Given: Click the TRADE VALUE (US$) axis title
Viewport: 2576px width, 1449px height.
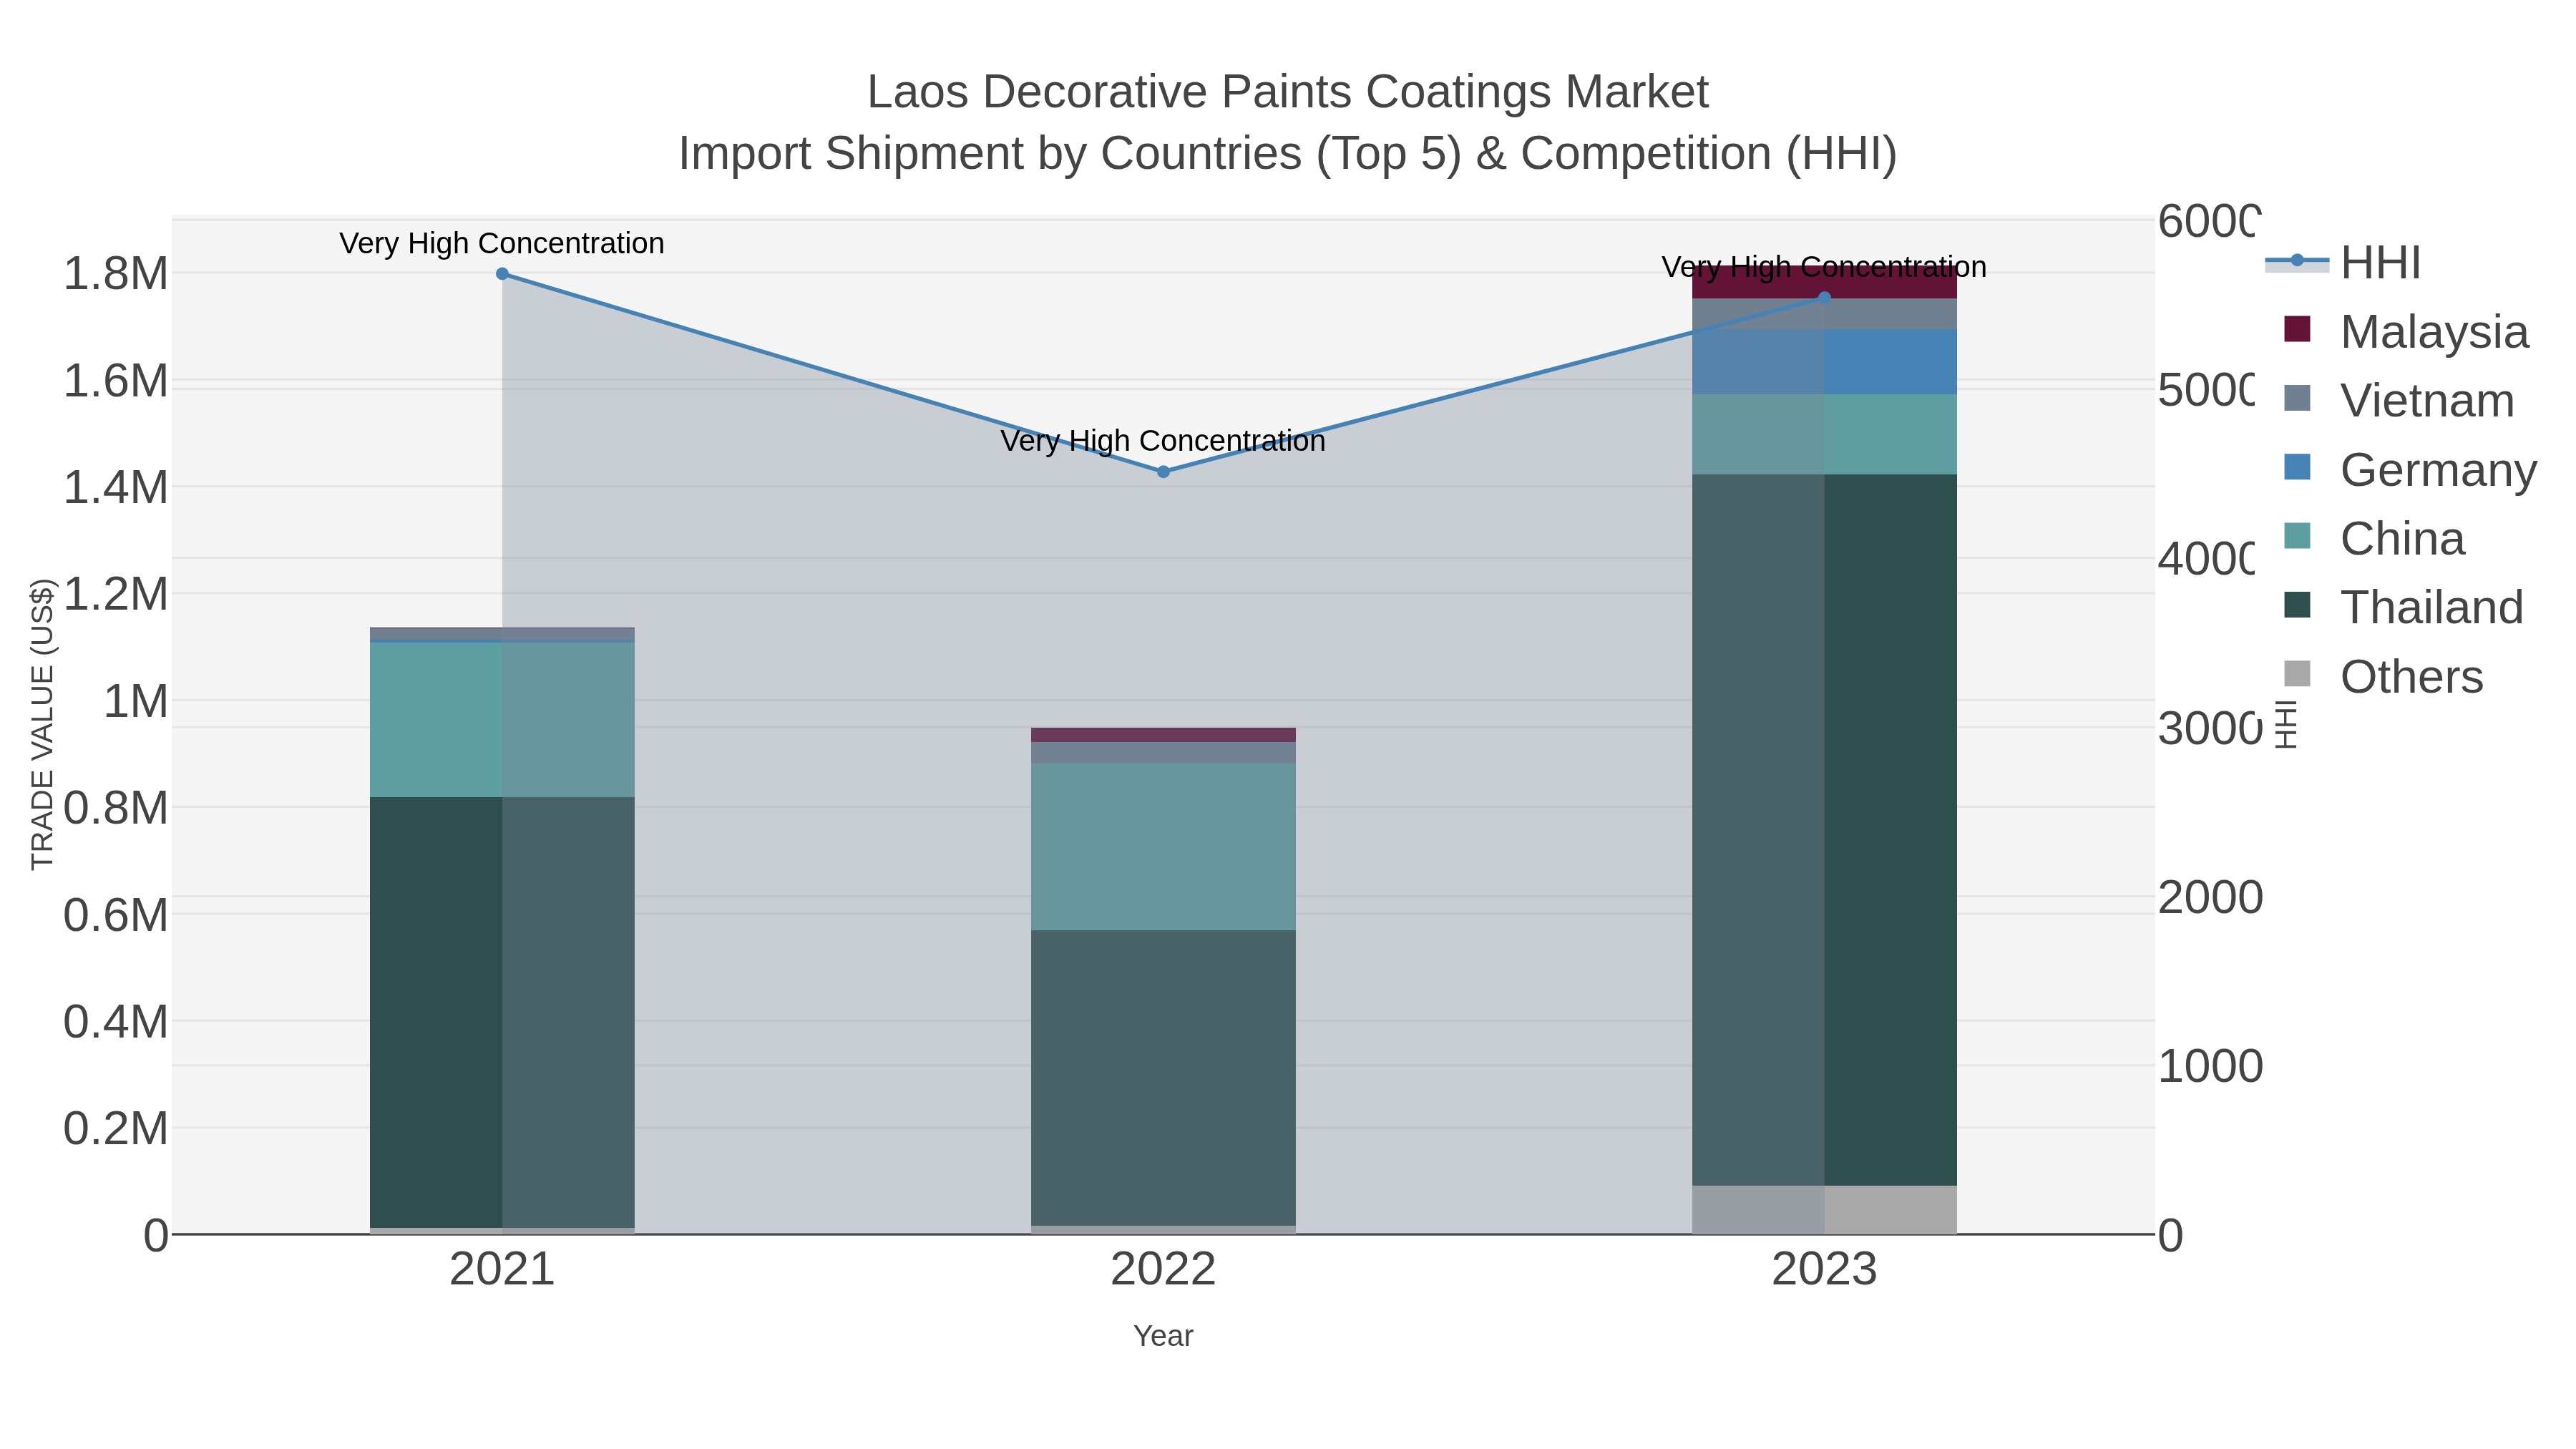Looking at the screenshot, I should click(x=42, y=724).
